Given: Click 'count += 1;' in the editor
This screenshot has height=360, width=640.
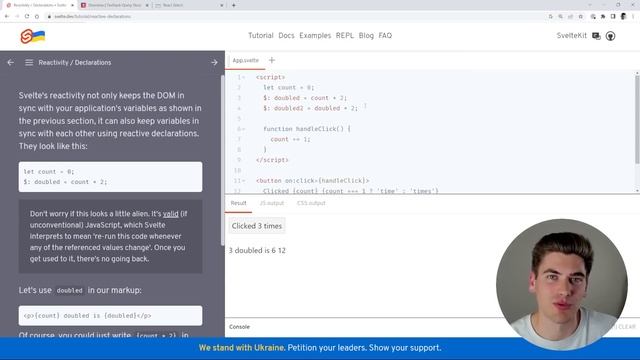Looking at the screenshot, I should 290,139.
